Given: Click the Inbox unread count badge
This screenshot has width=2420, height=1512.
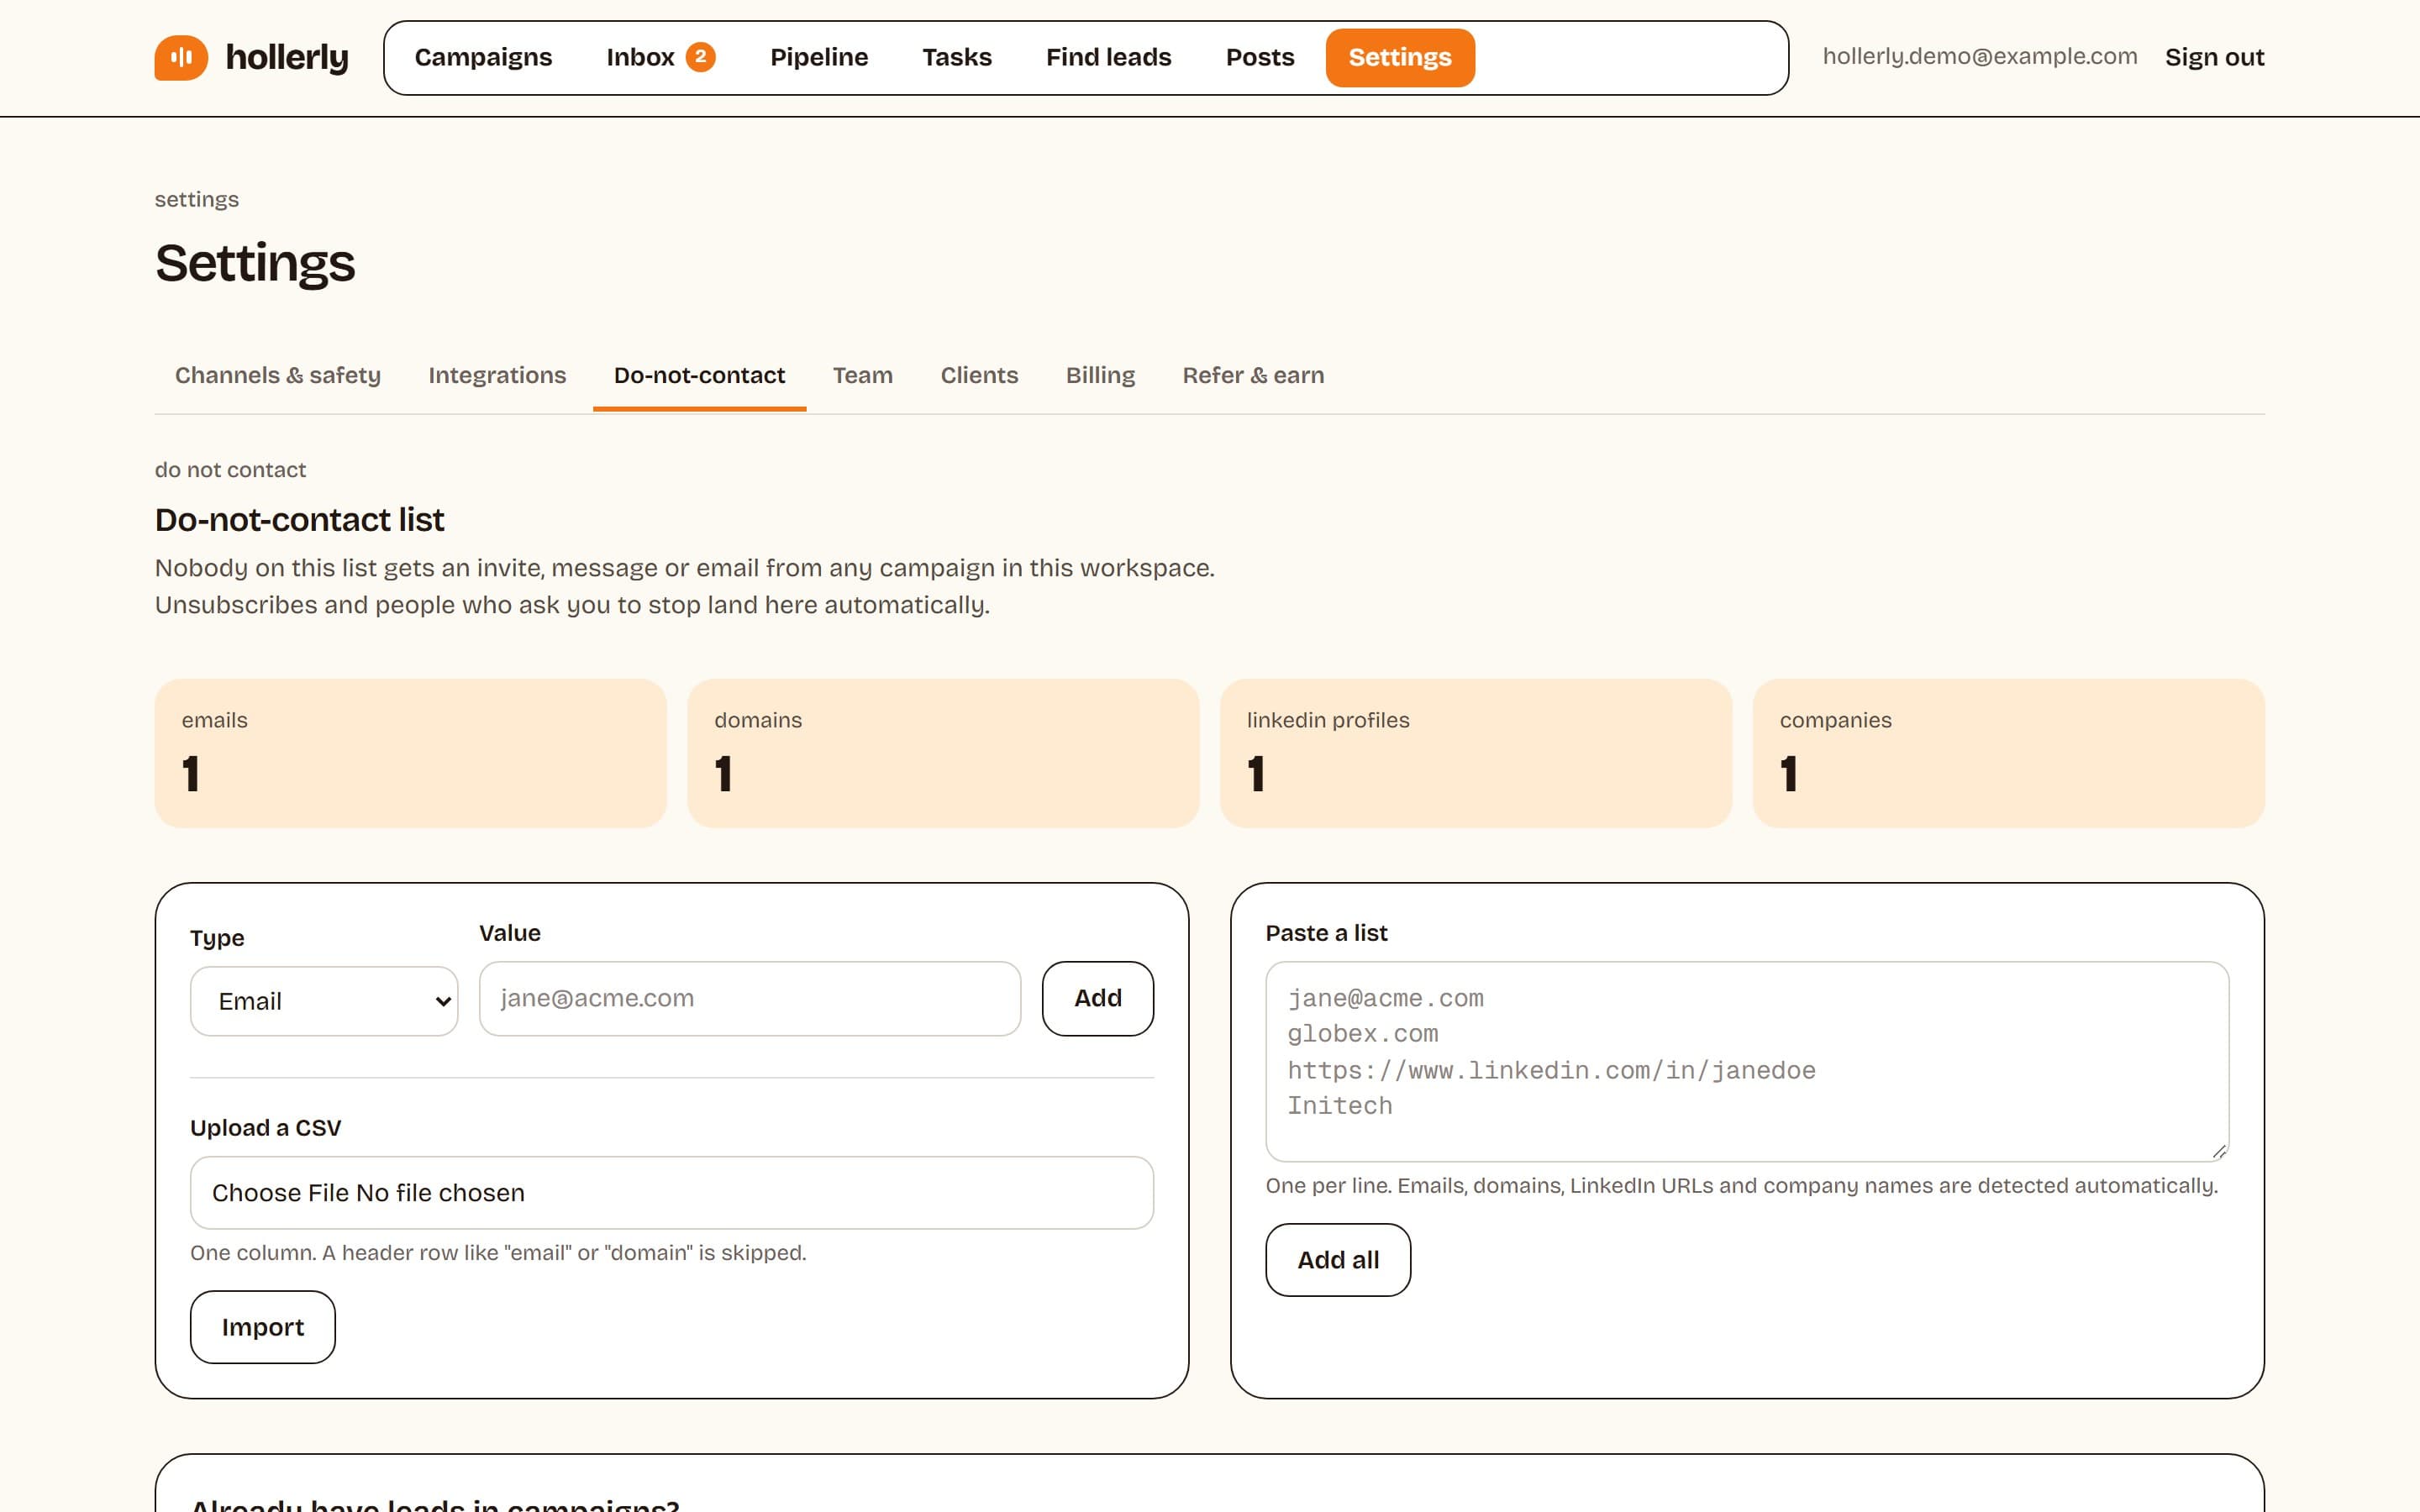Looking at the screenshot, I should (700, 57).
